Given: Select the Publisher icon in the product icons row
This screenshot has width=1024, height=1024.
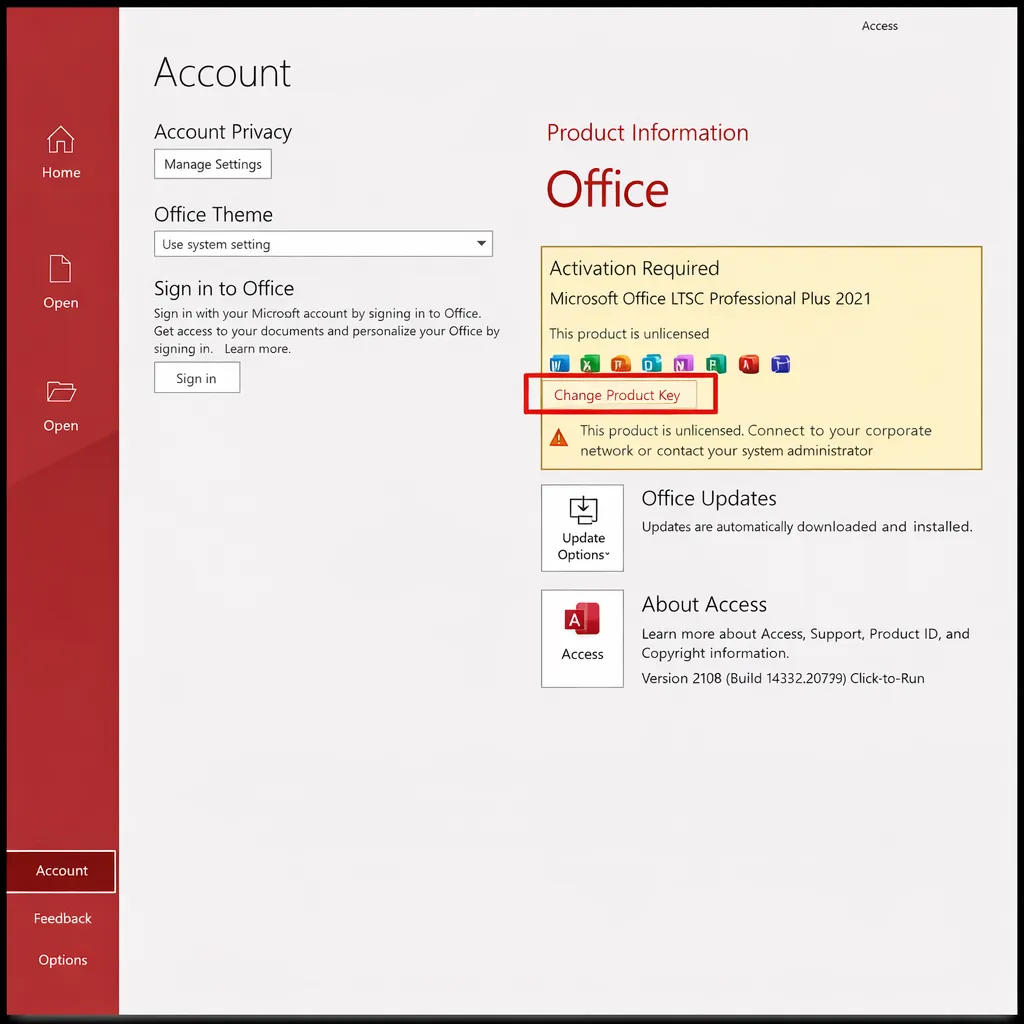Looking at the screenshot, I should pyautogui.click(x=714, y=364).
